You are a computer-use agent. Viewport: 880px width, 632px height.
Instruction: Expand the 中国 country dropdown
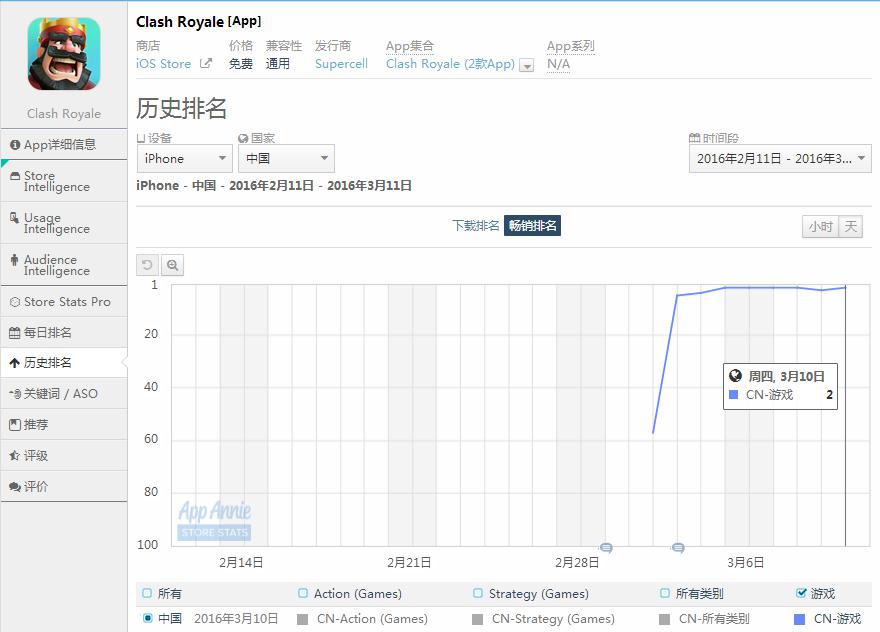point(286,158)
